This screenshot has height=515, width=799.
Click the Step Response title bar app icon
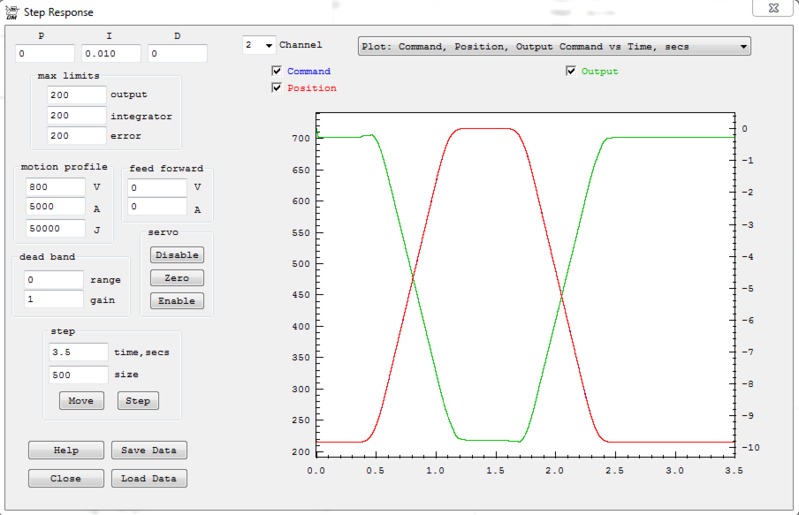[x=11, y=9]
